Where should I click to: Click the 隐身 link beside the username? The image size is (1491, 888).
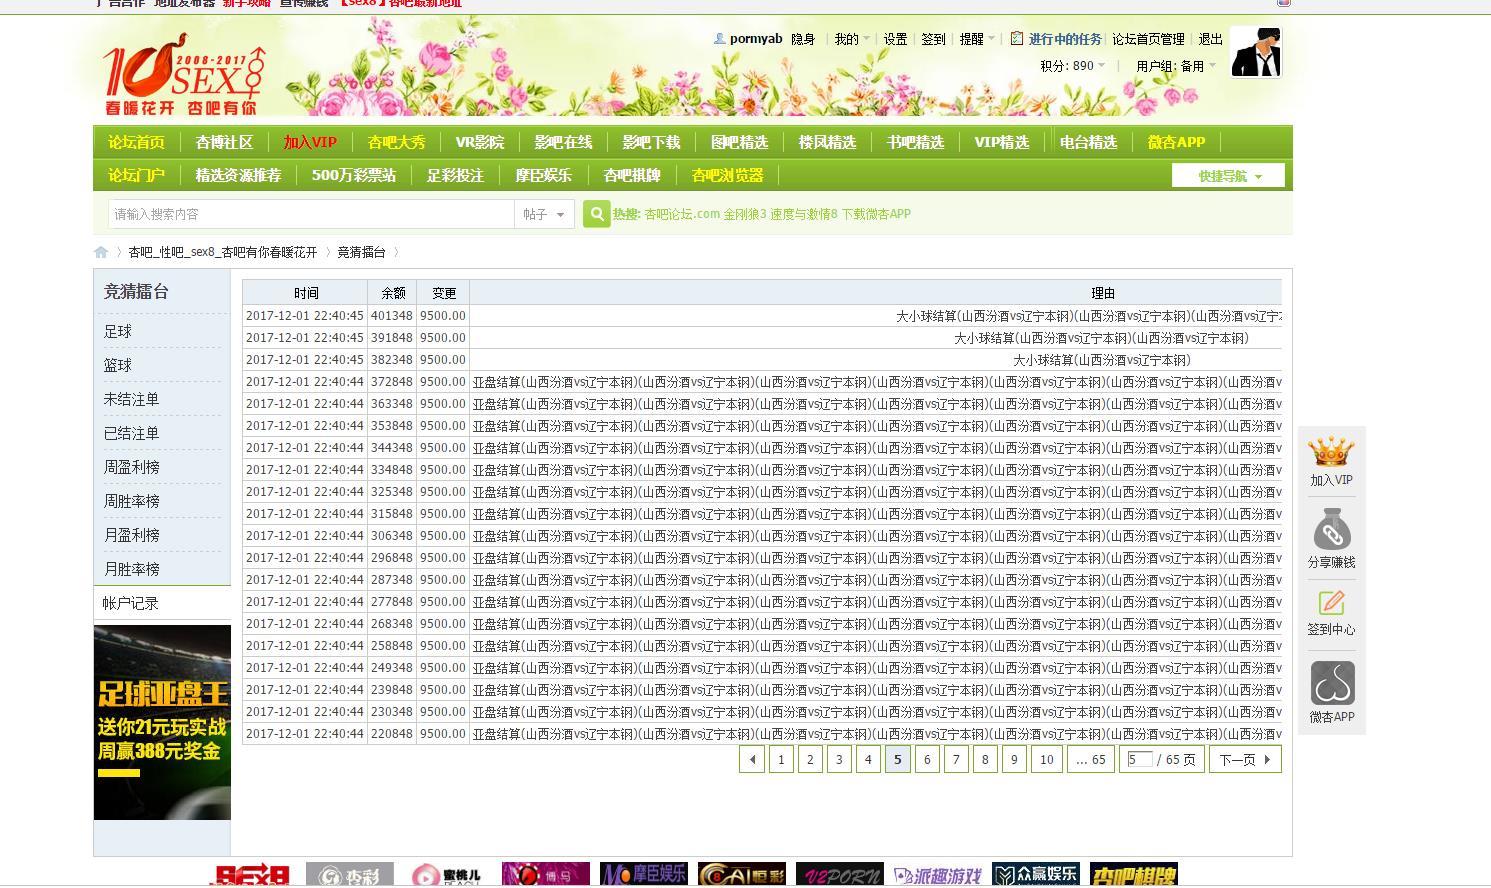(803, 39)
